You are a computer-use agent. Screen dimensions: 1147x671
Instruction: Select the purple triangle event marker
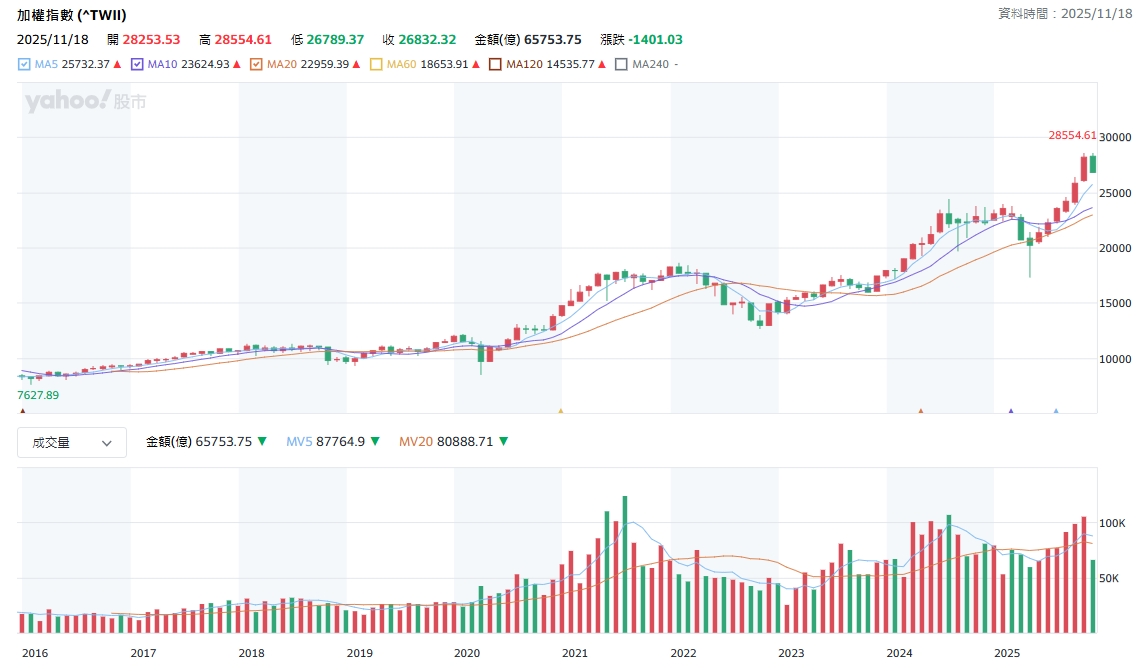click(x=1011, y=411)
